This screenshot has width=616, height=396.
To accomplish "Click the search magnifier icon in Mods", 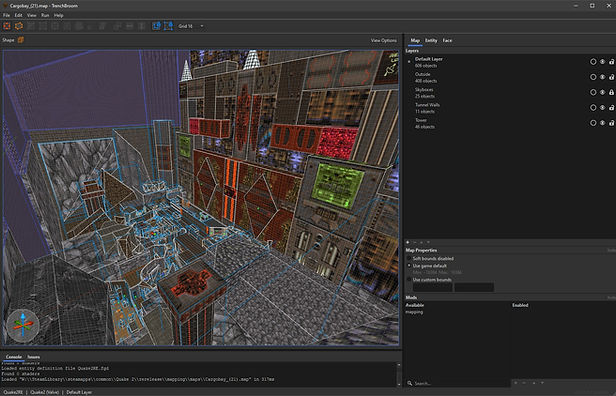I will pos(410,383).
